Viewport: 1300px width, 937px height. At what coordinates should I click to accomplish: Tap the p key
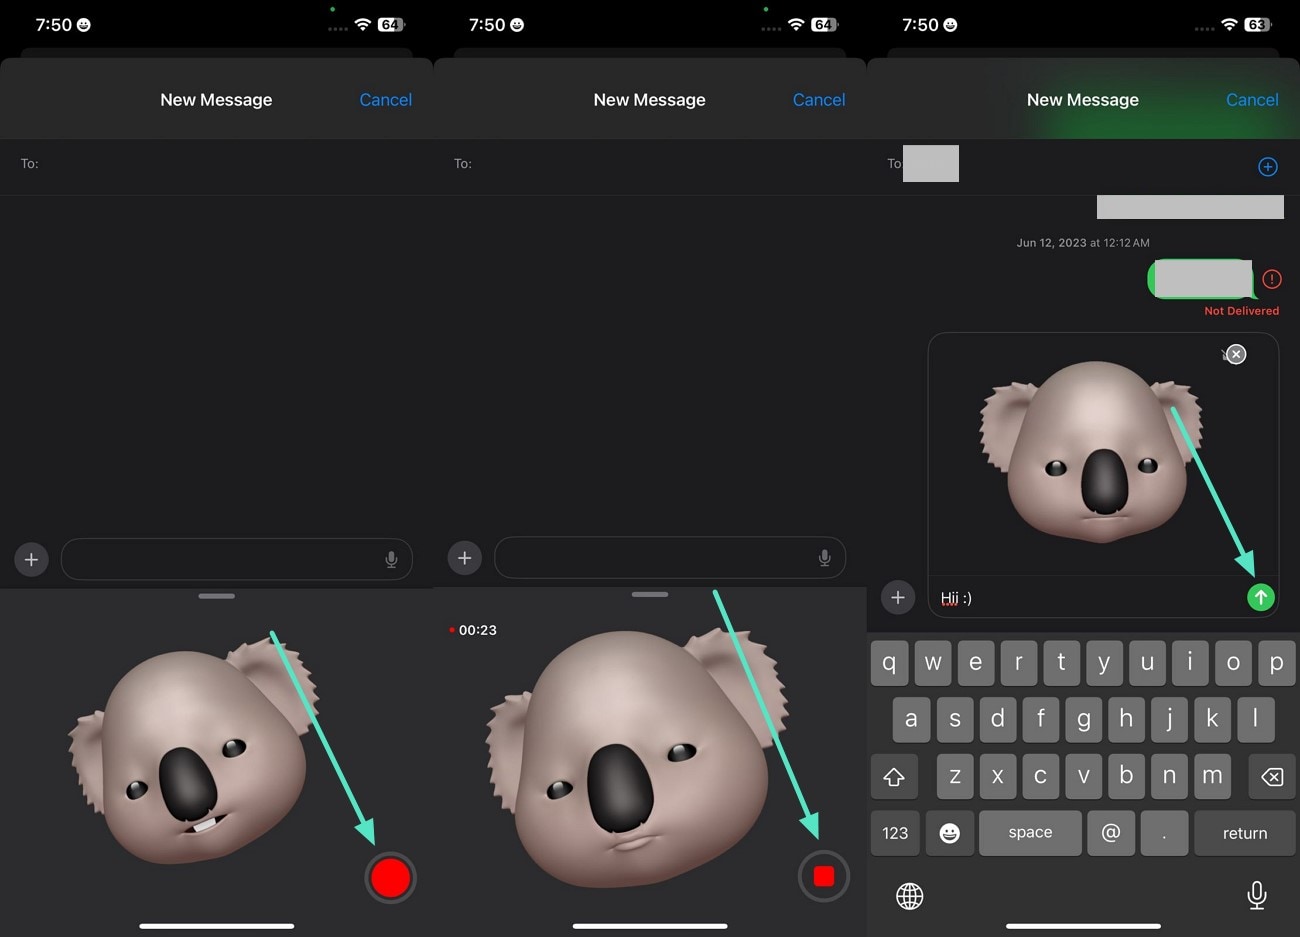(1277, 662)
